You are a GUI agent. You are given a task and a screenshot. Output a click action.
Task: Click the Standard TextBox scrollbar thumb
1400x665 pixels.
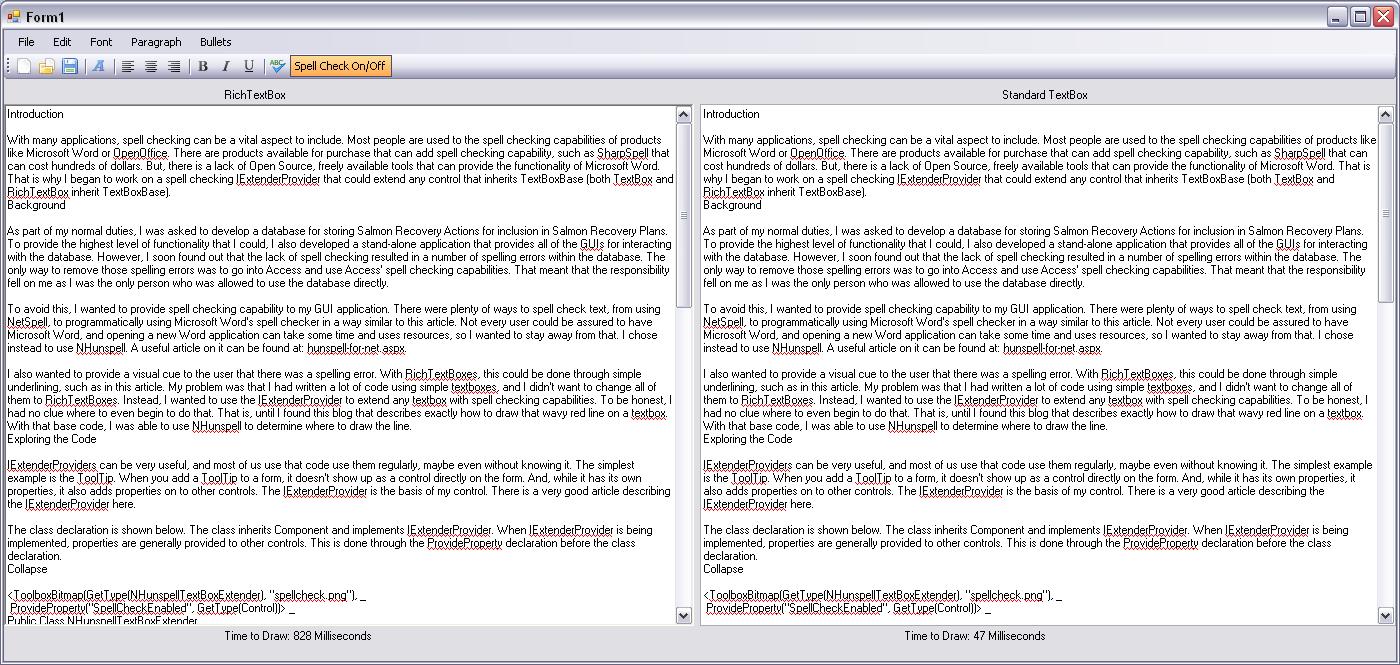click(x=1385, y=213)
